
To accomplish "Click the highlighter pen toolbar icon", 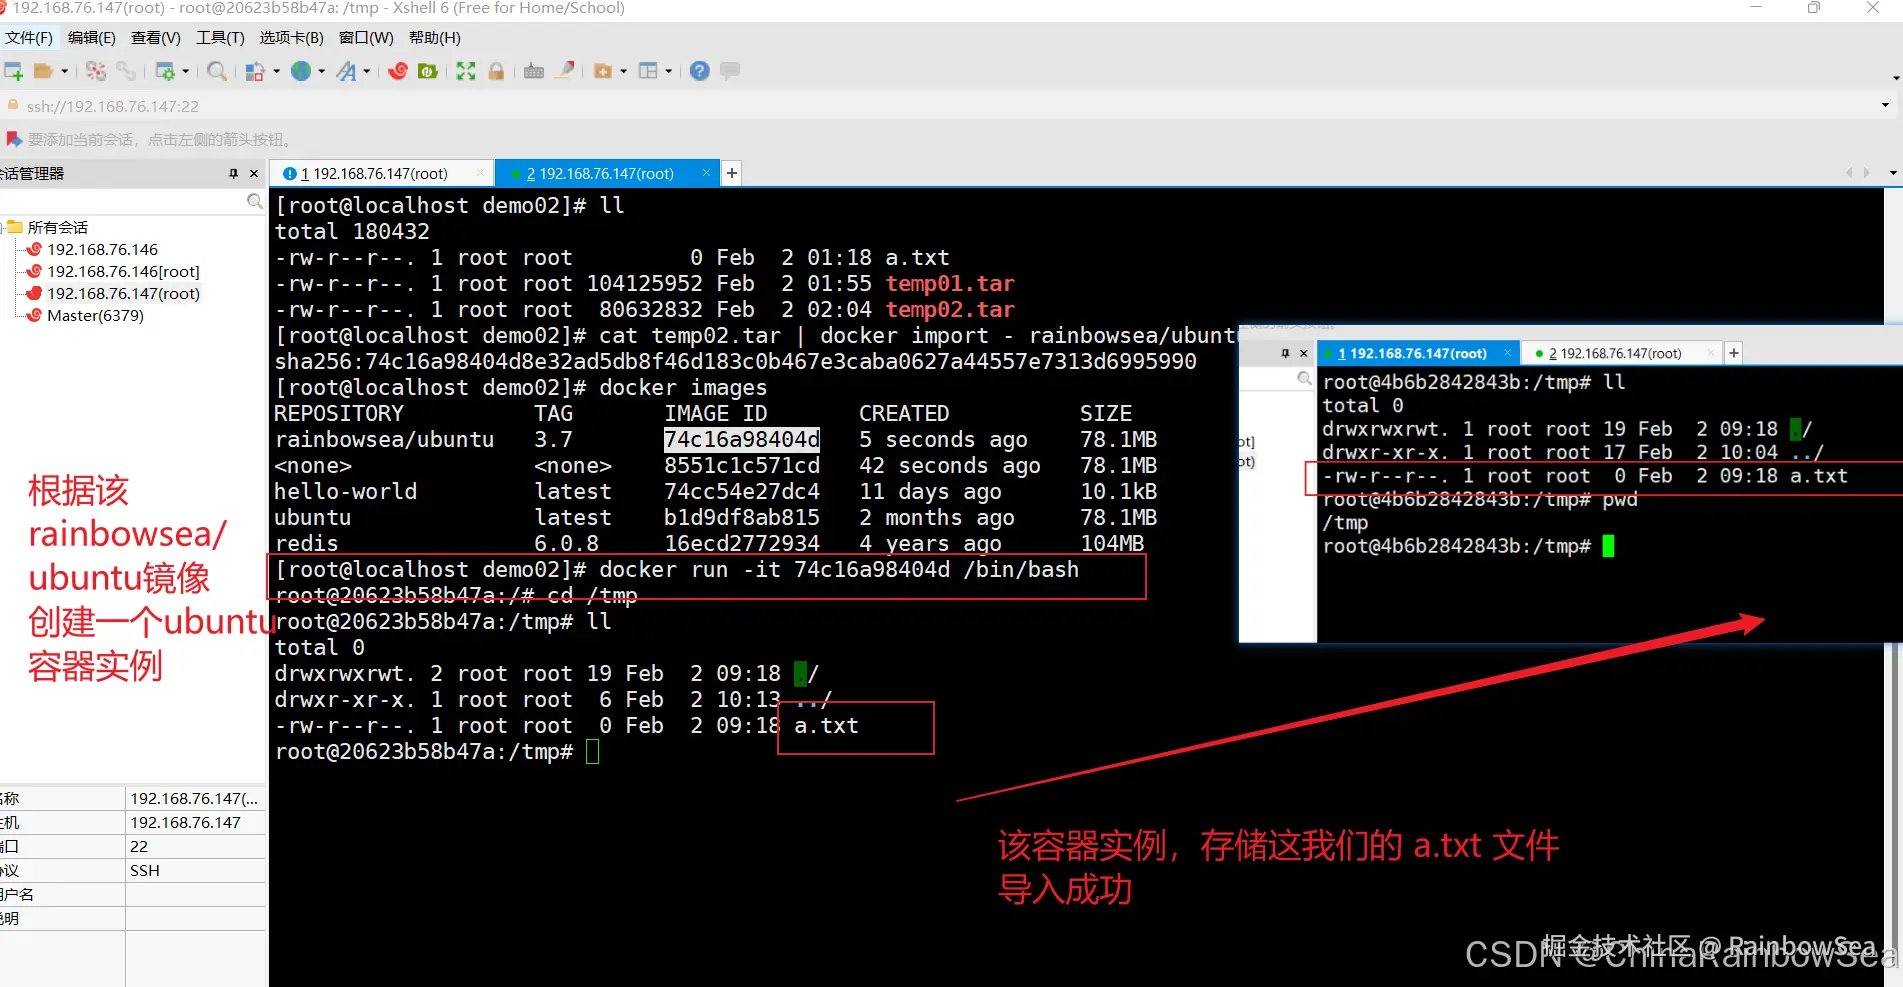I will click(x=566, y=71).
